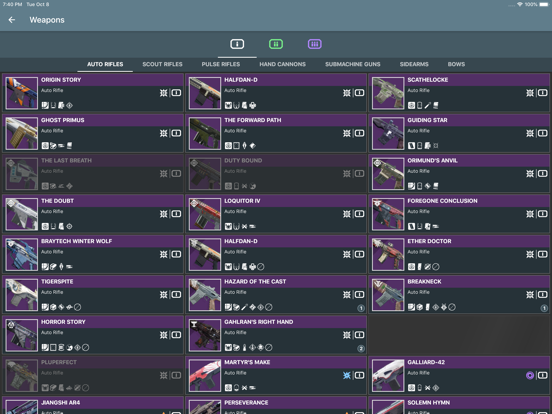The height and width of the screenshot is (414, 552).
Task: Select Solemn Hymn weapon name
Action: [428, 402]
